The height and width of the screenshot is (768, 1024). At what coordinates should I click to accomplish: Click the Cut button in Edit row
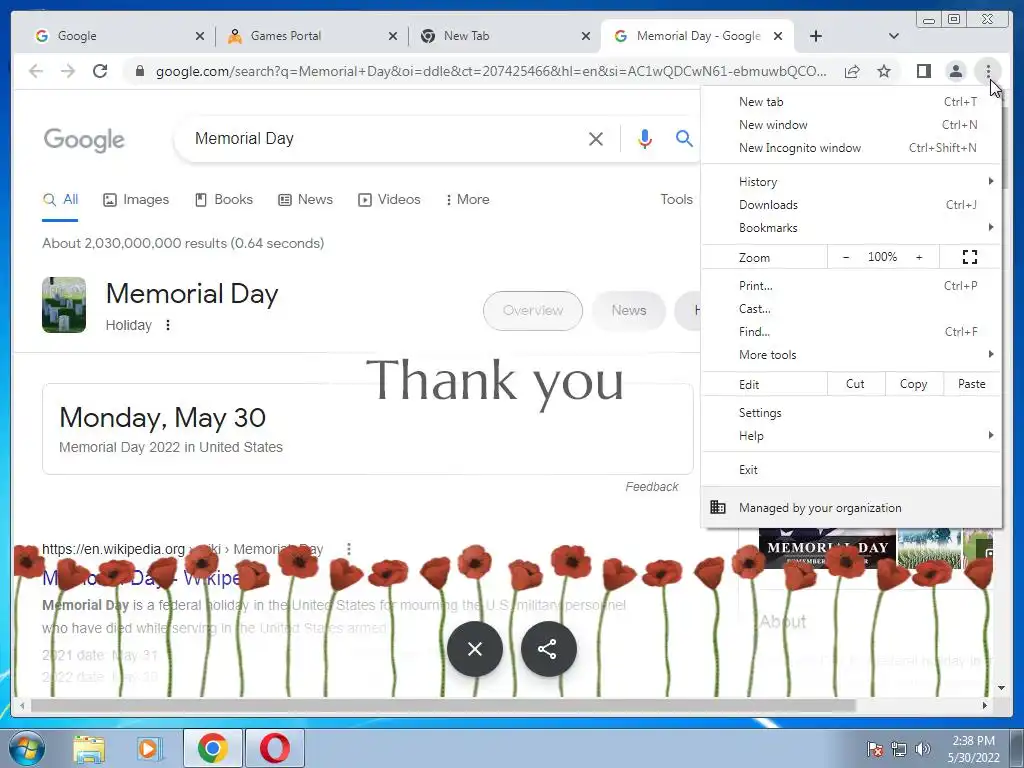point(856,384)
